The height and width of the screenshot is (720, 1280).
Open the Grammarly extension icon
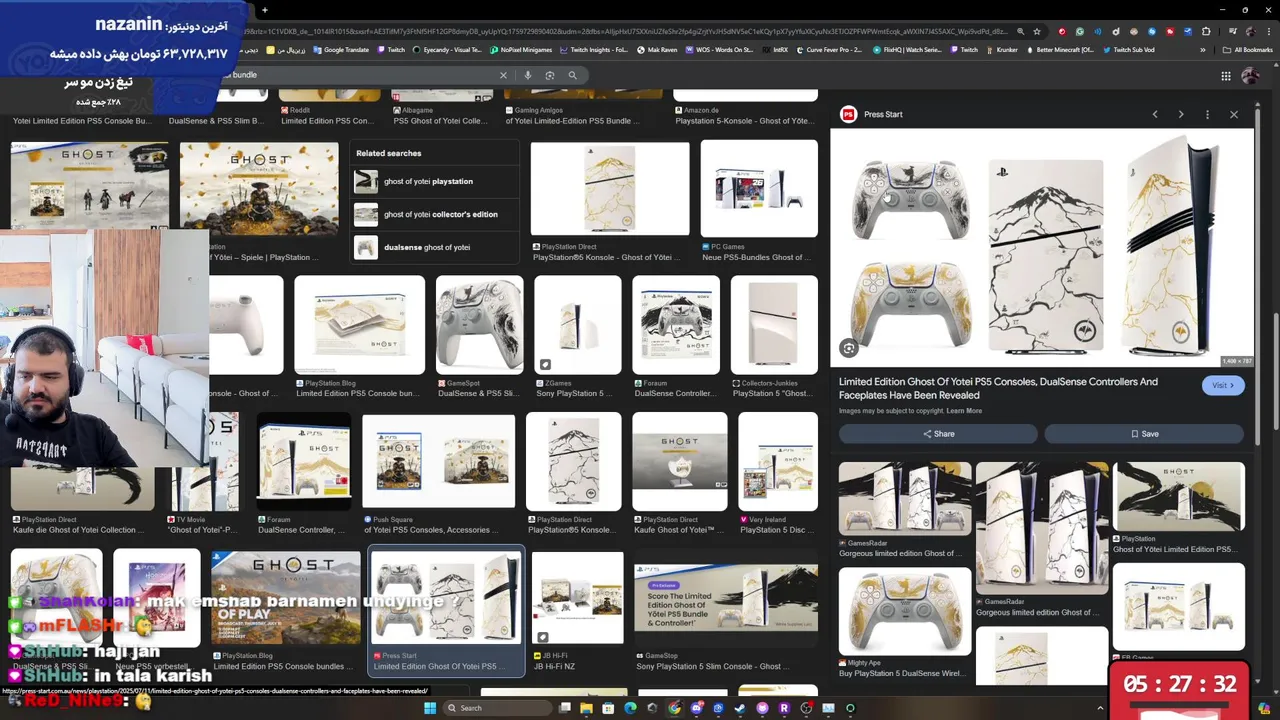pyautogui.click(x=1079, y=31)
